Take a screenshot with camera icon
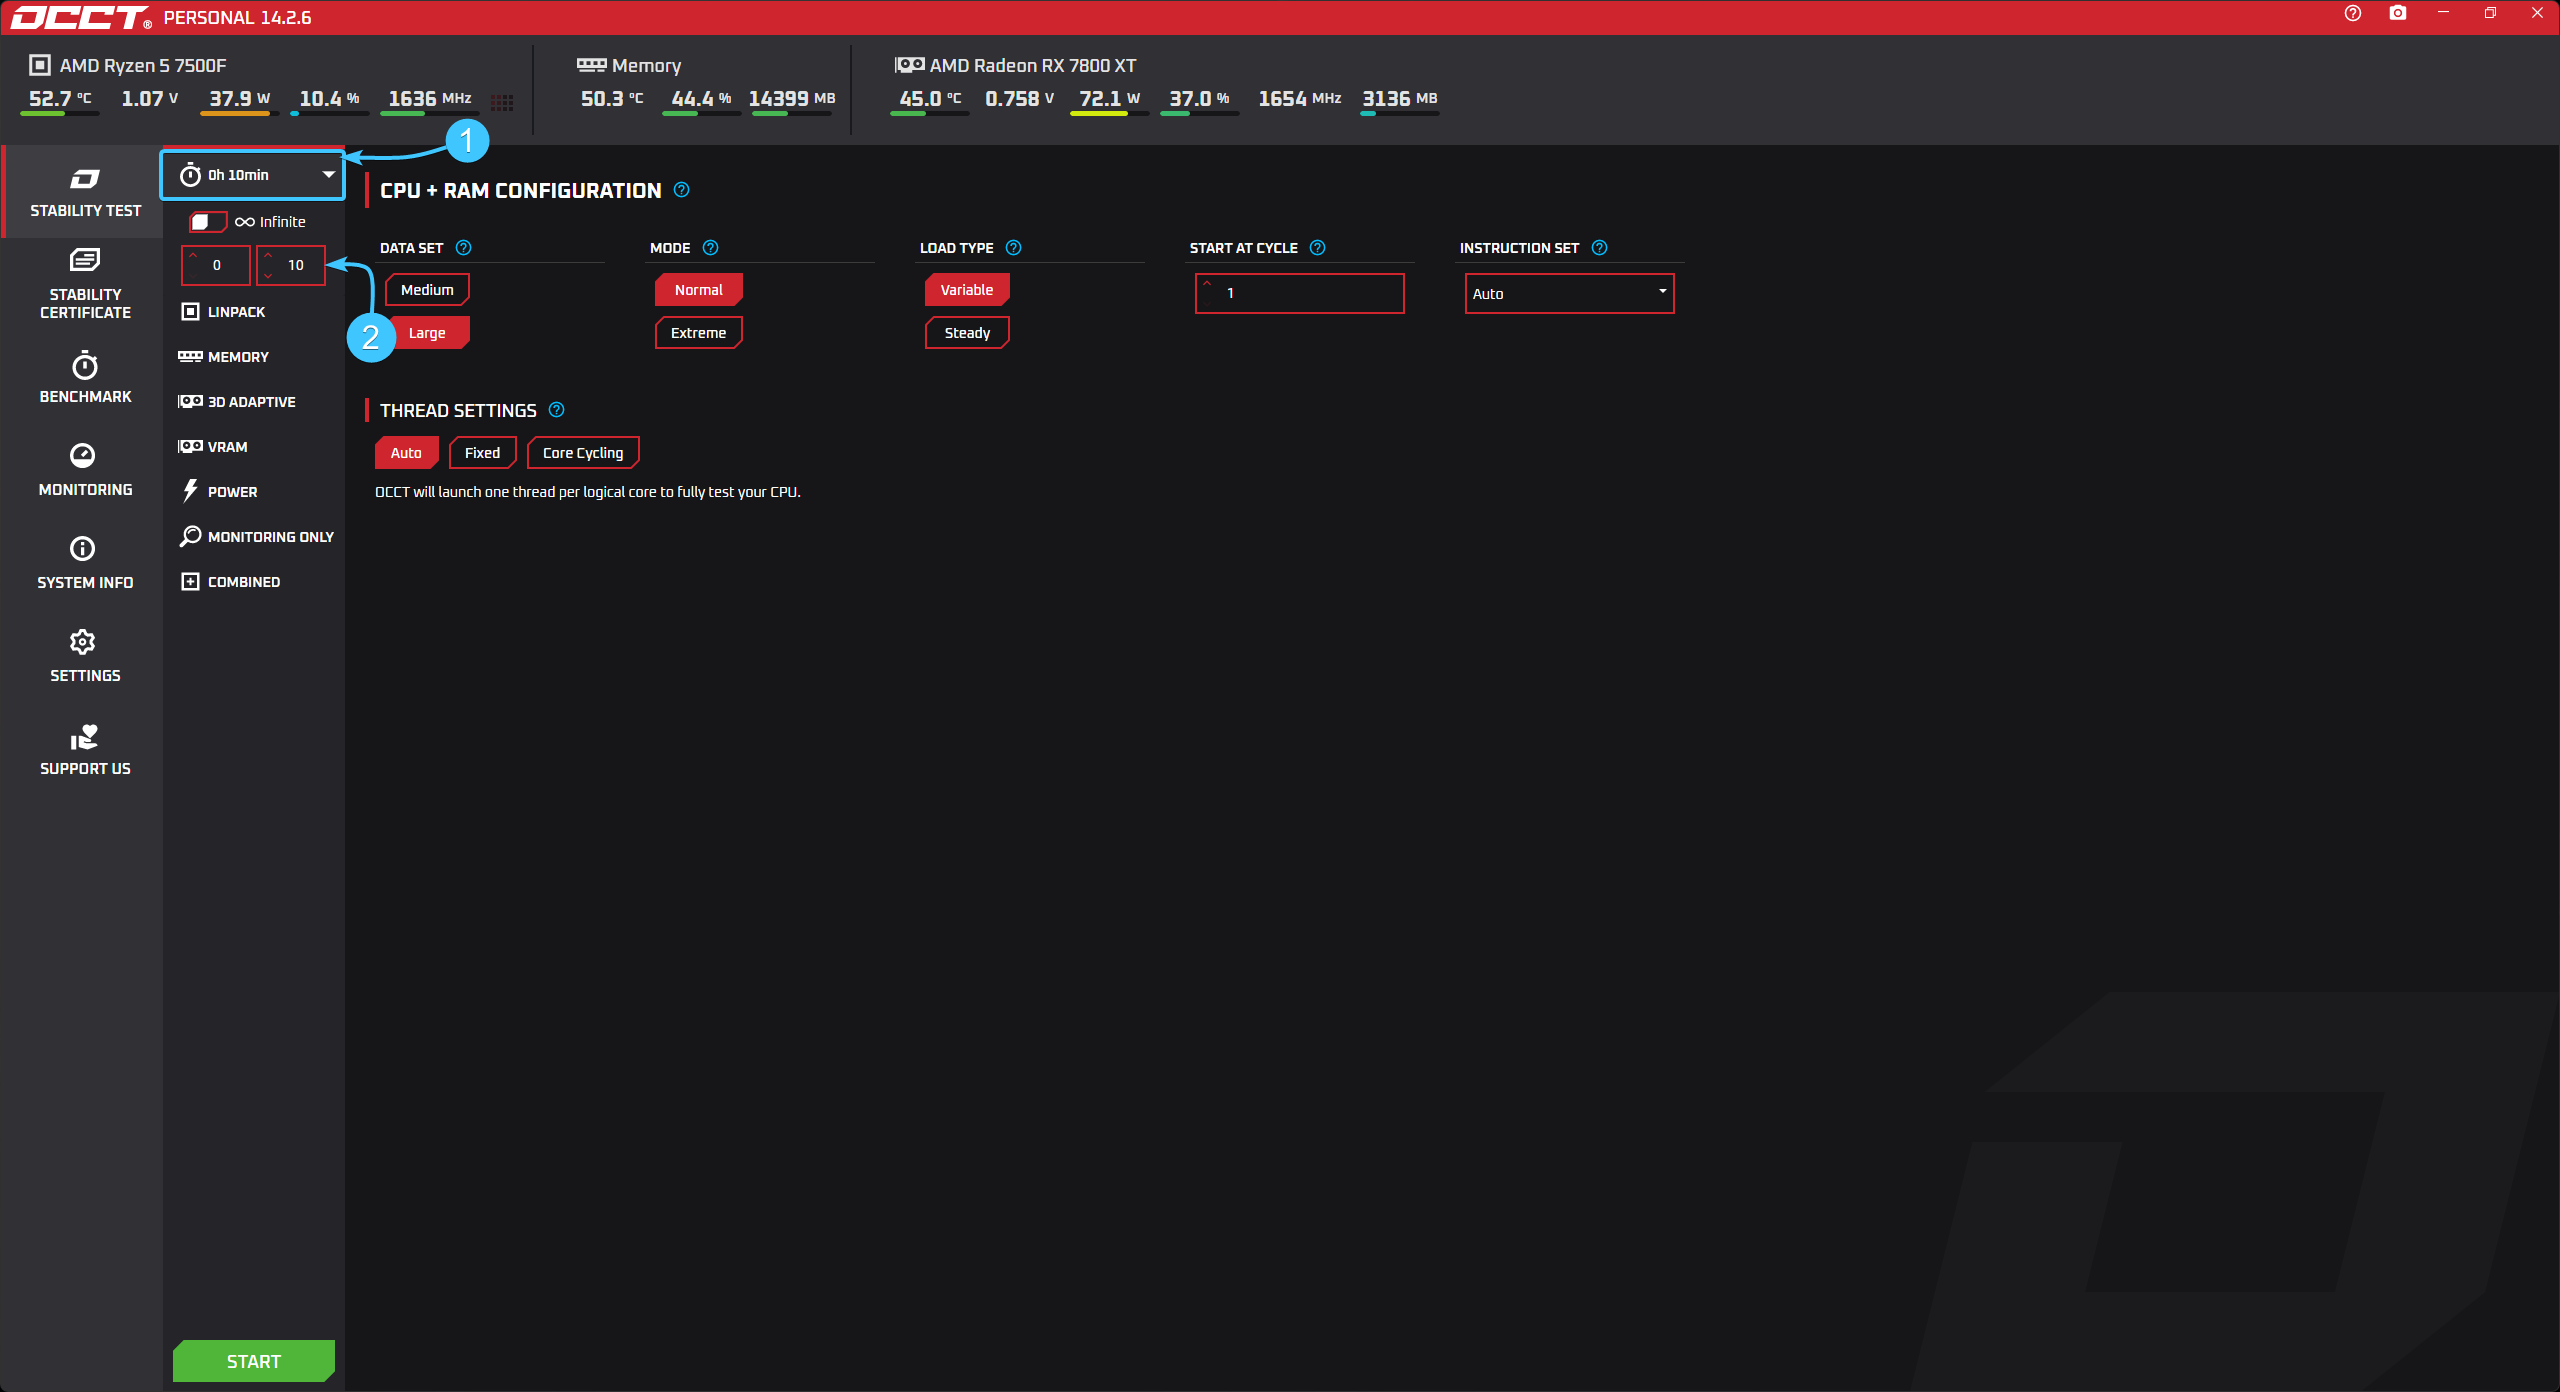Screen dimensions: 2560x1392 point(2397,13)
